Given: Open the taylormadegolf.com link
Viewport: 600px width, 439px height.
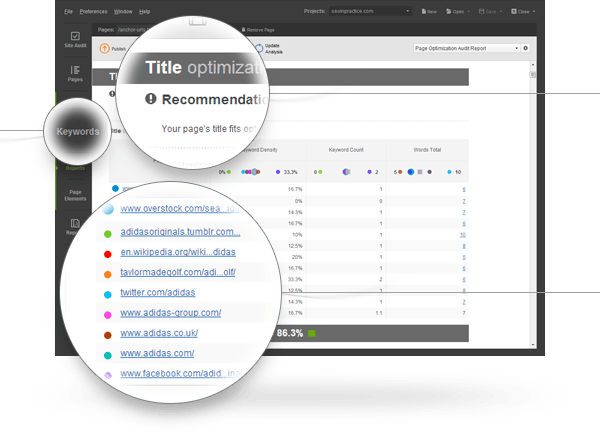Looking at the screenshot, I should [x=178, y=272].
